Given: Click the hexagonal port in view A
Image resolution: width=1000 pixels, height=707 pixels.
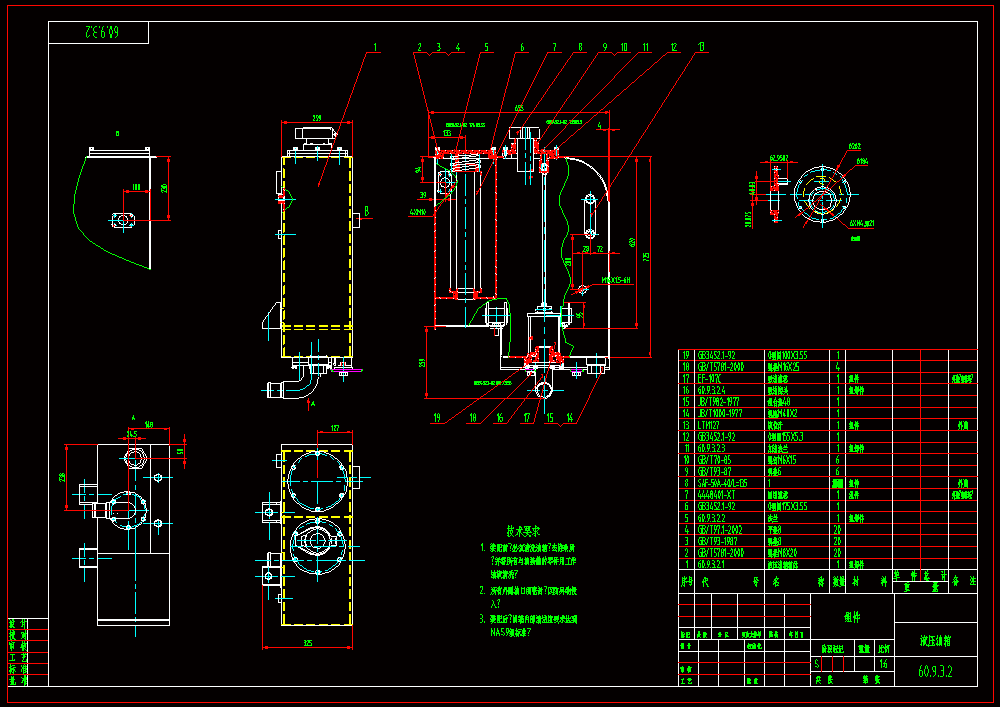Looking at the screenshot, I should click(136, 457).
